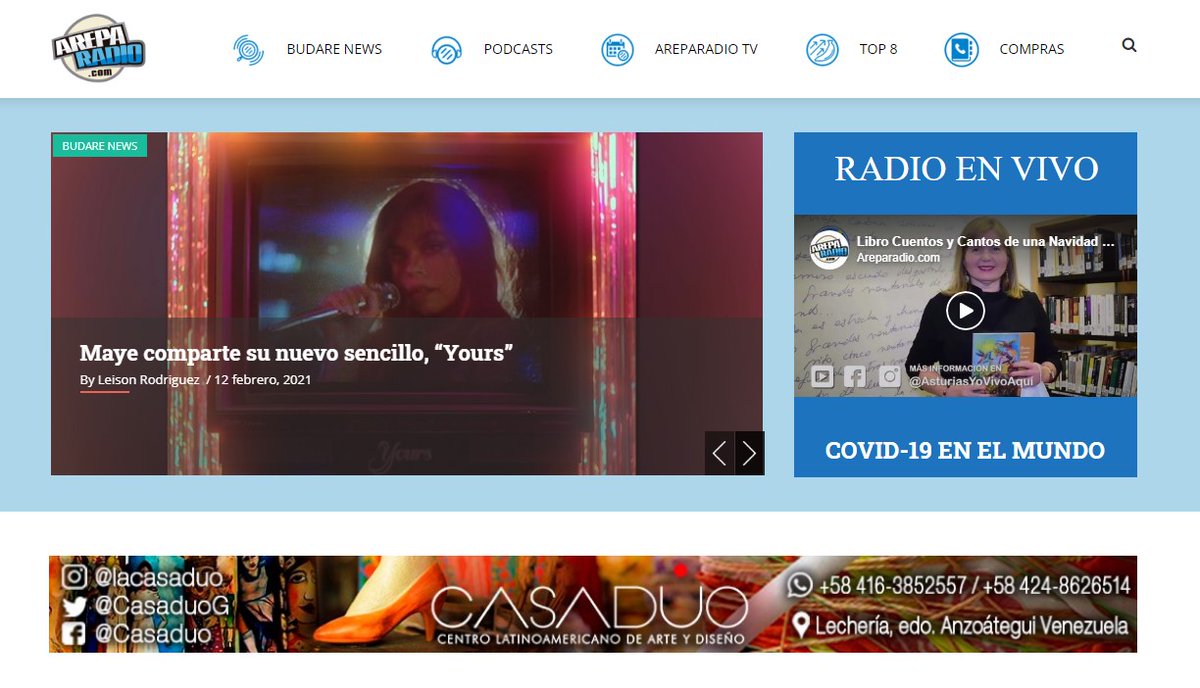Image resolution: width=1200 pixels, height=688 pixels.
Task: Open the COMPRAS menu item
Action: [1032, 49]
